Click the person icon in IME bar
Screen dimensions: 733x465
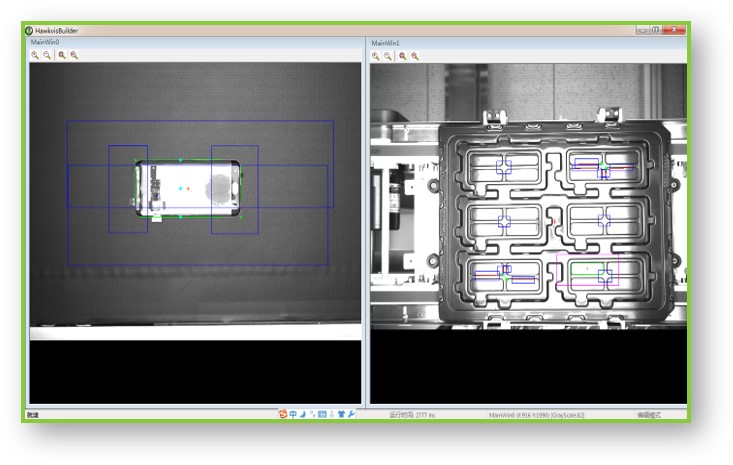coord(332,414)
